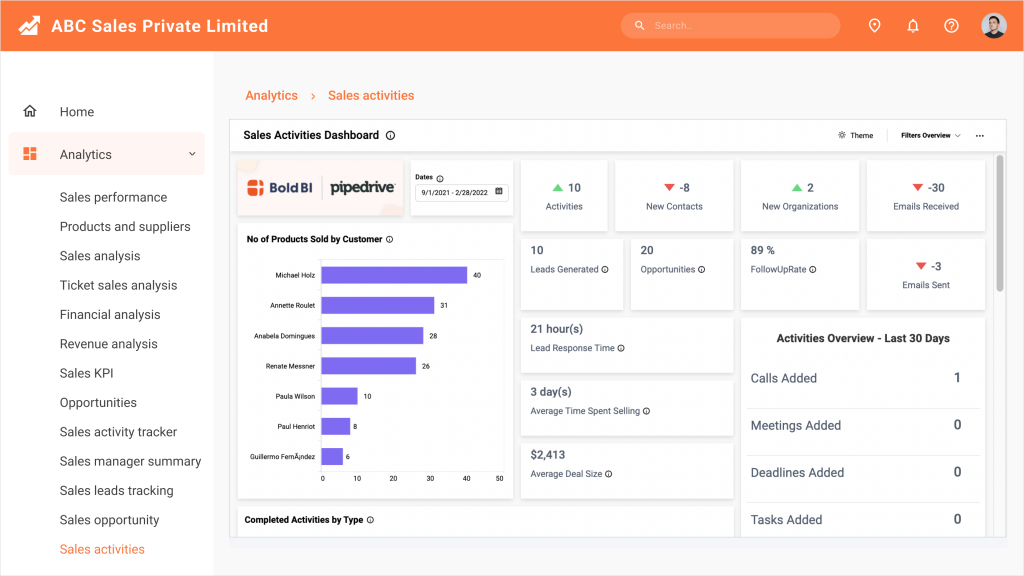Click the location pin icon in the header
Viewport: 1024px width, 576px height.
874,25
